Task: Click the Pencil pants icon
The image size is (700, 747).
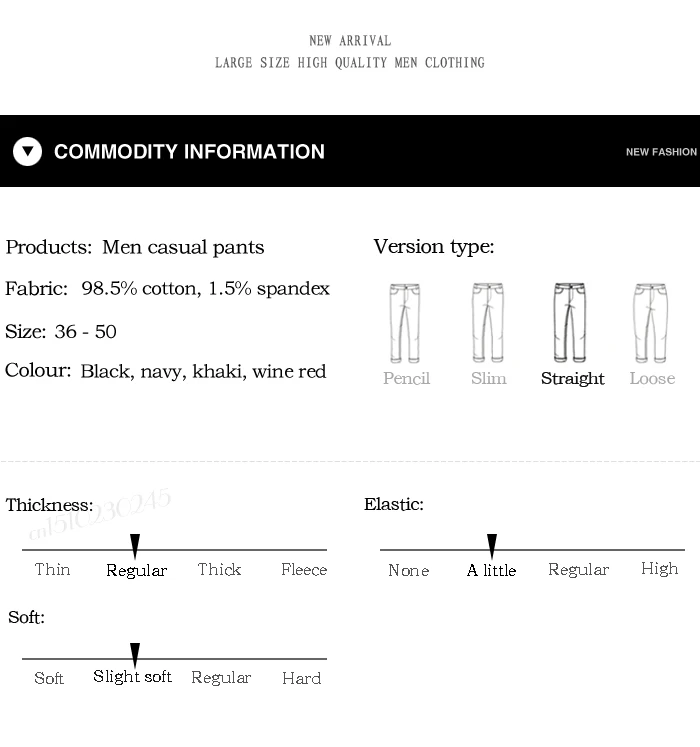Action: [405, 323]
